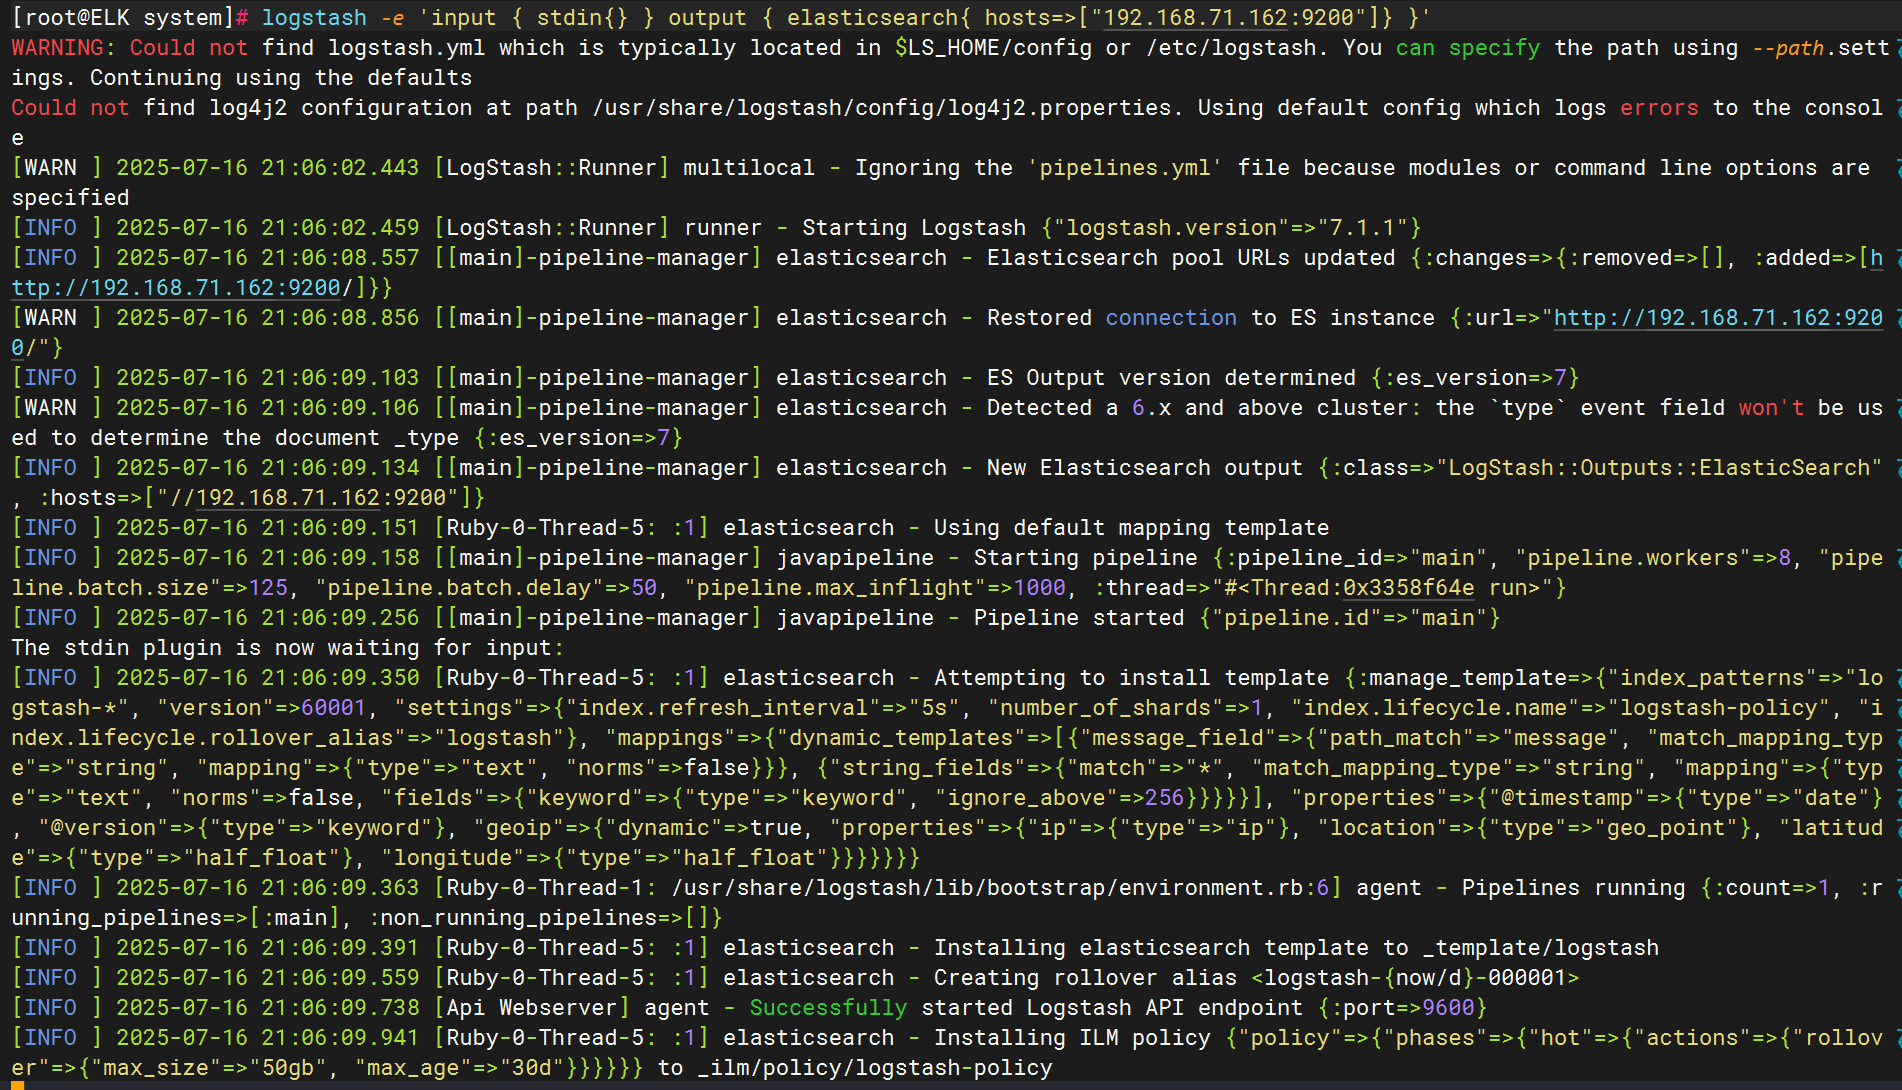Click 'The stdin plugin is now waiting for input:'
The height and width of the screenshot is (1090, 1902).
pyautogui.click(x=288, y=648)
